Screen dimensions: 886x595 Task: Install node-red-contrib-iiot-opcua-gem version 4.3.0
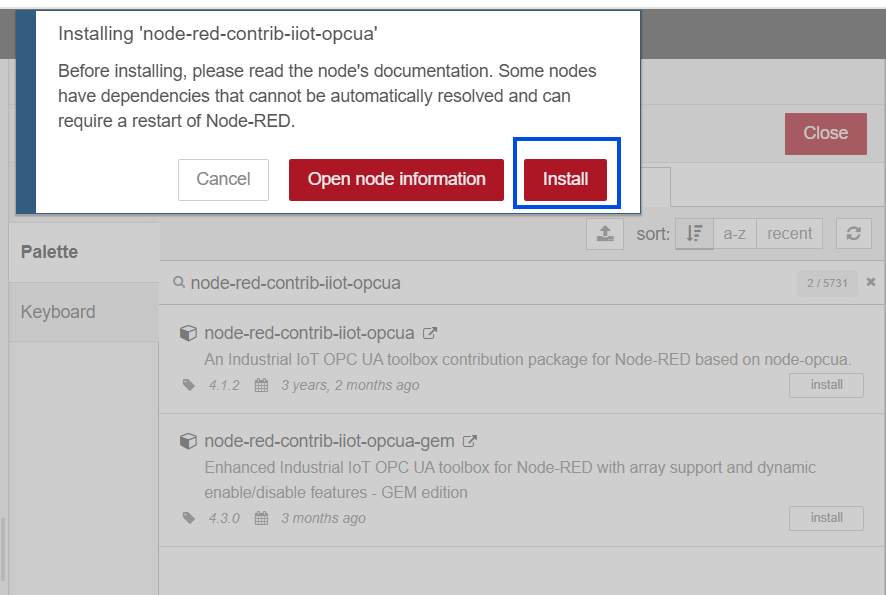click(826, 518)
